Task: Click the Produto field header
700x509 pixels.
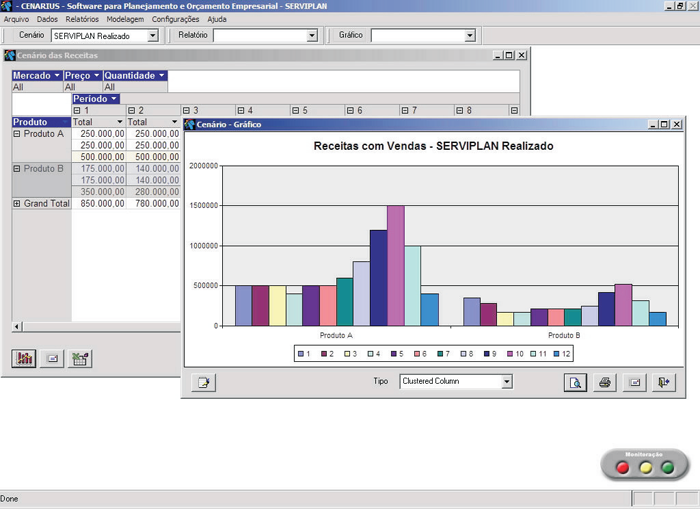Action: pos(42,122)
